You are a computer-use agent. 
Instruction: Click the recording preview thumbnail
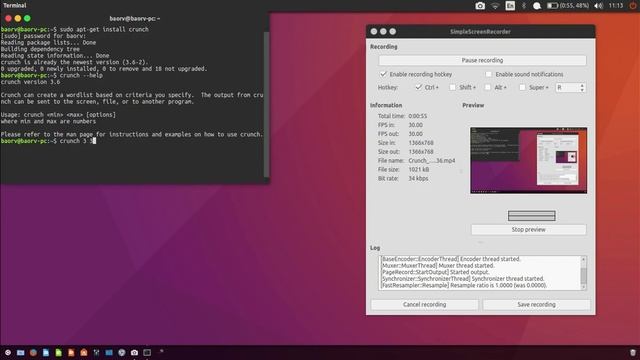click(x=529, y=160)
